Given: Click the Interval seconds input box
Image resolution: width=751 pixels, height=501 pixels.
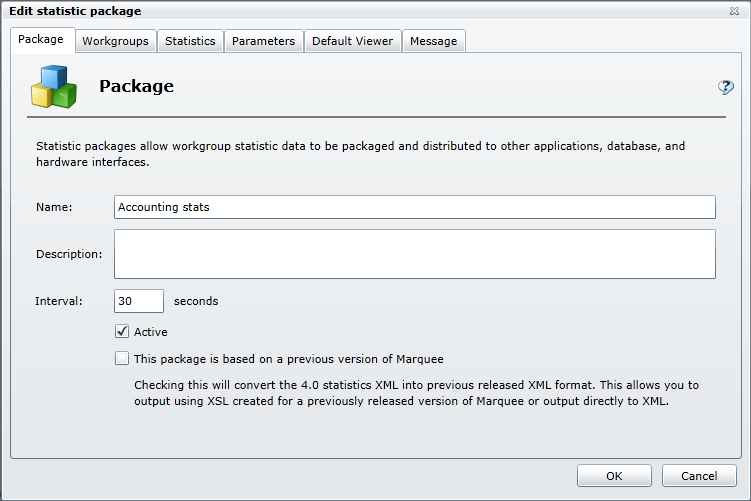Looking at the screenshot, I should pos(139,301).
